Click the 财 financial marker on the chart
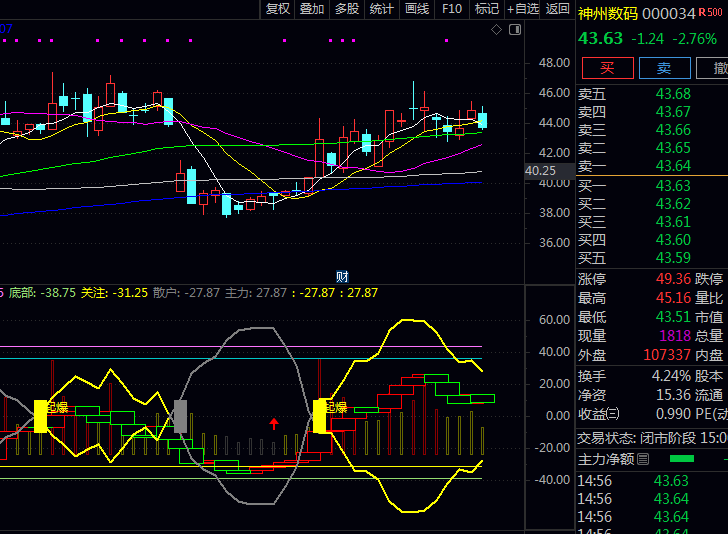728x534 pixels. 342,277
